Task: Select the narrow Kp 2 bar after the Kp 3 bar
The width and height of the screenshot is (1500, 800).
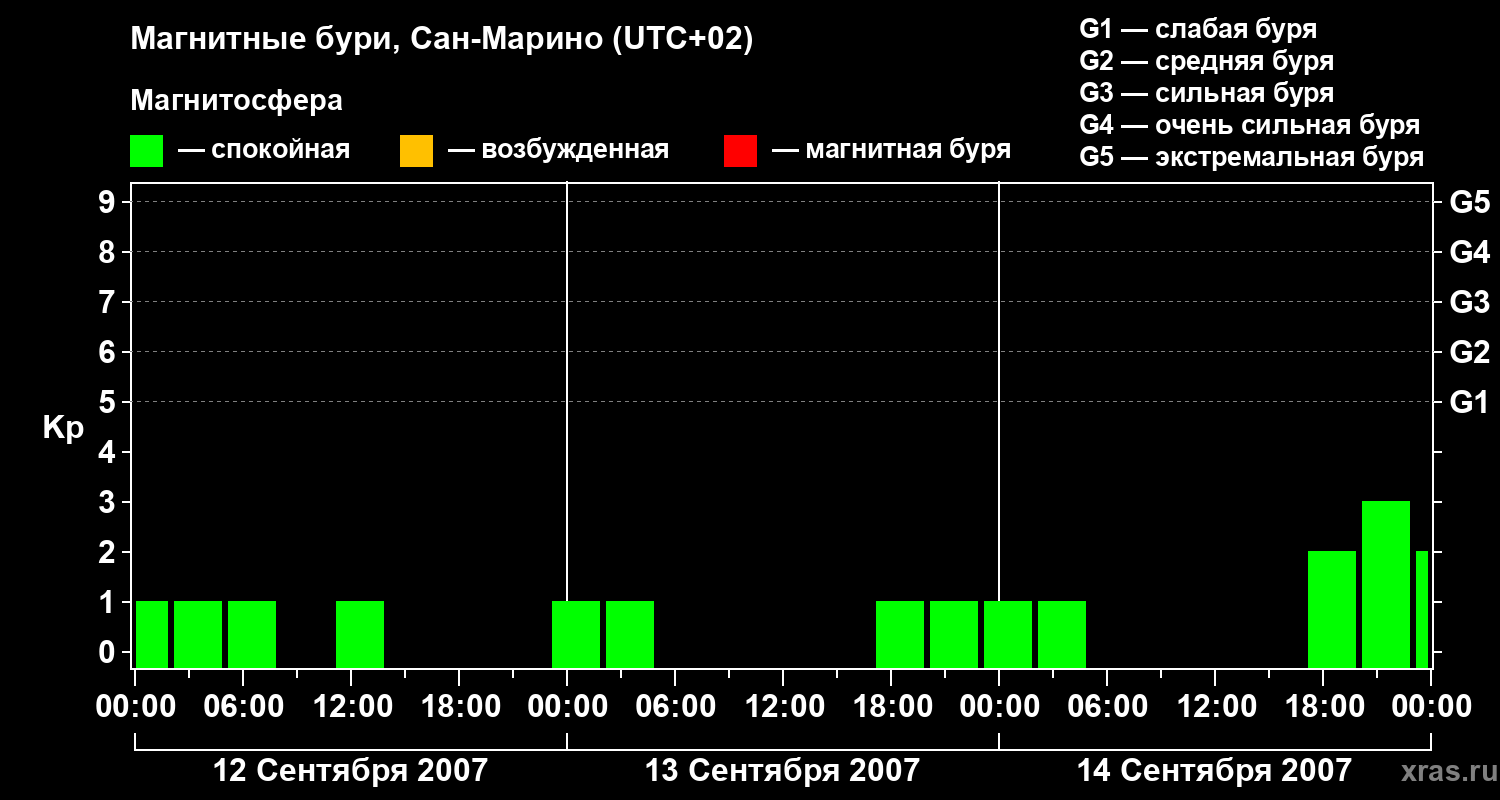Action: point(1422,609)
